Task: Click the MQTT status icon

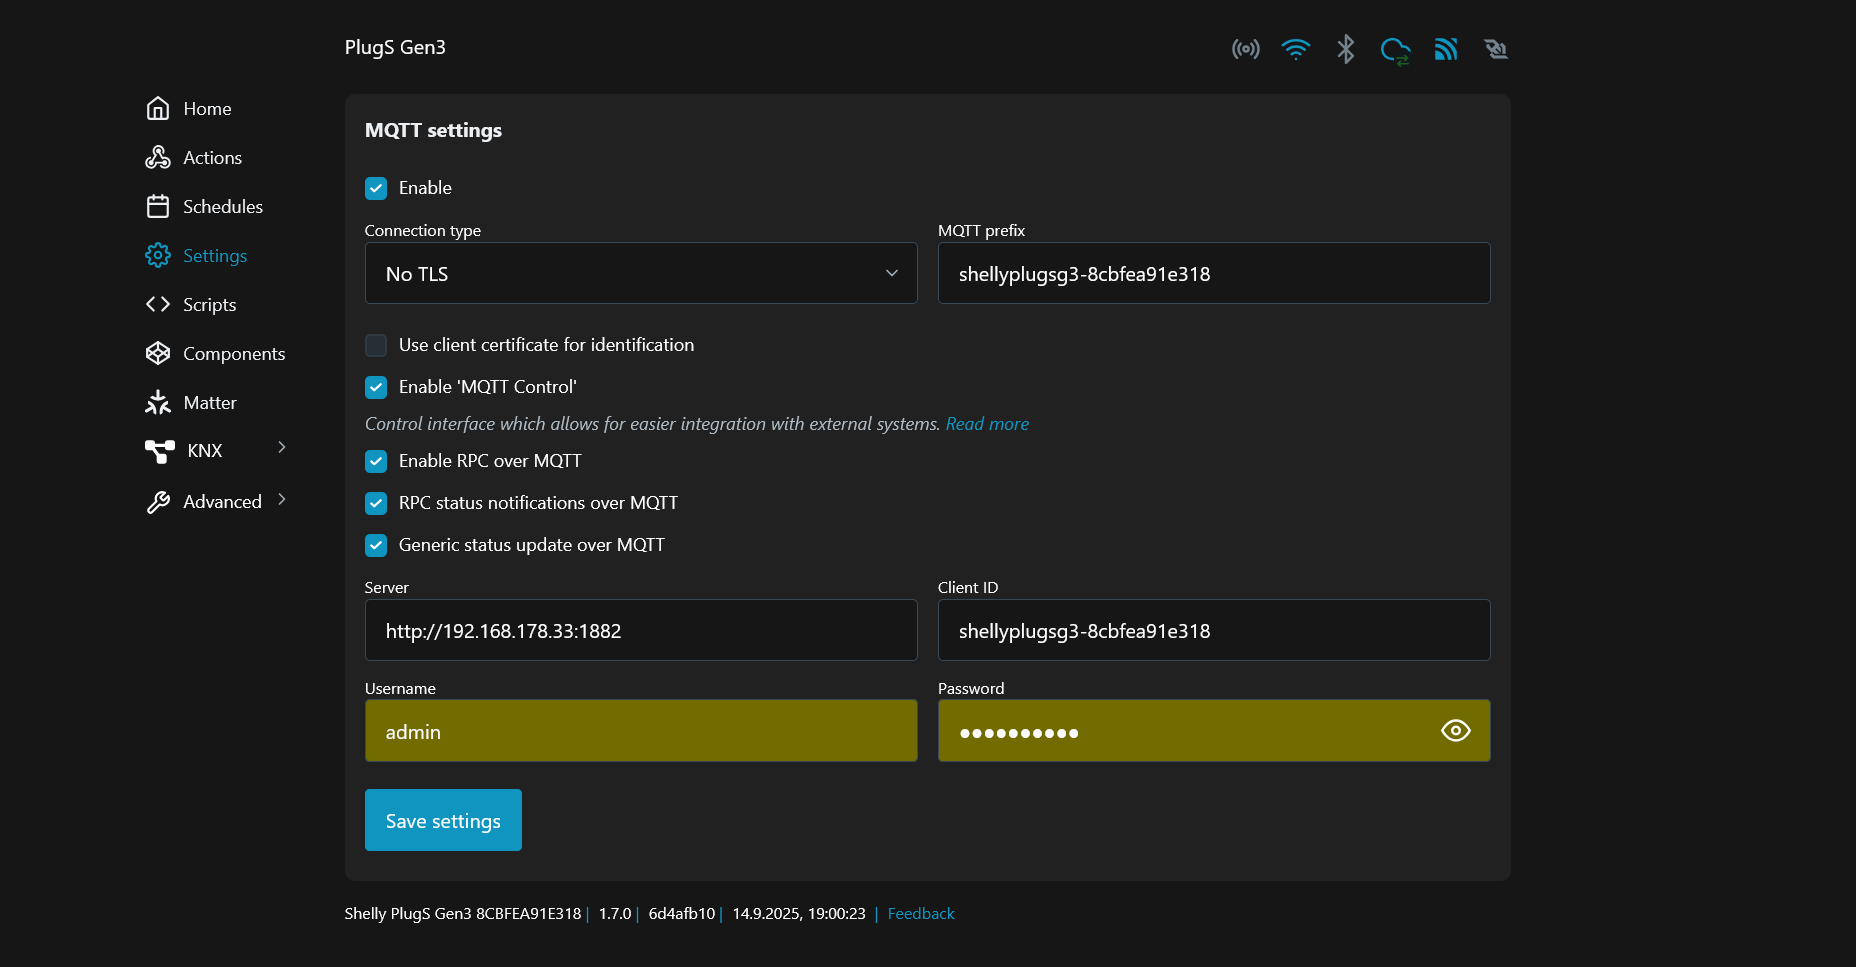Action: coord(1446,49)
